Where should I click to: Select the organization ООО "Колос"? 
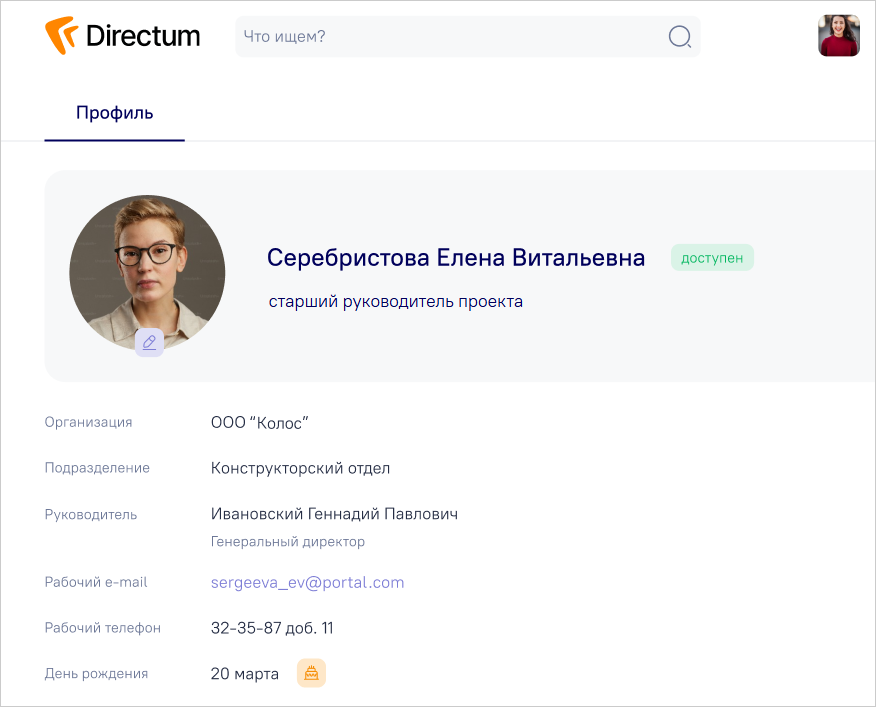click(x=259, y=422)
